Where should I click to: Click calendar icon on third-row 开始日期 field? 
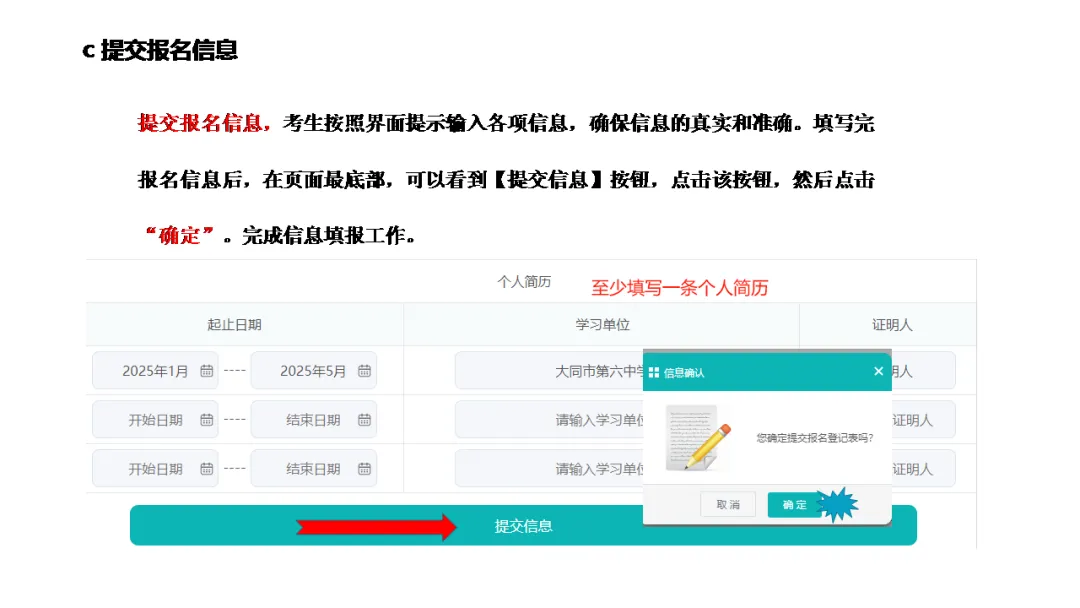click(207, 468)
